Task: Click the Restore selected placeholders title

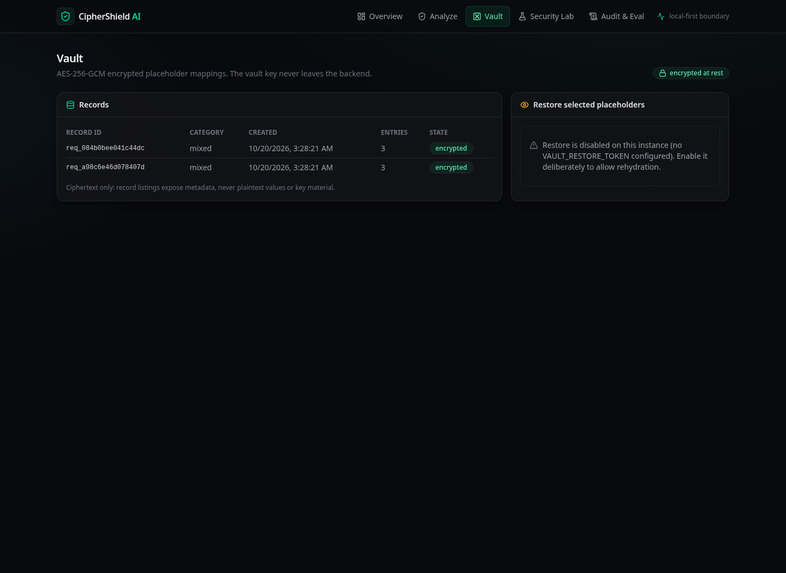Action: click(588, 105)
